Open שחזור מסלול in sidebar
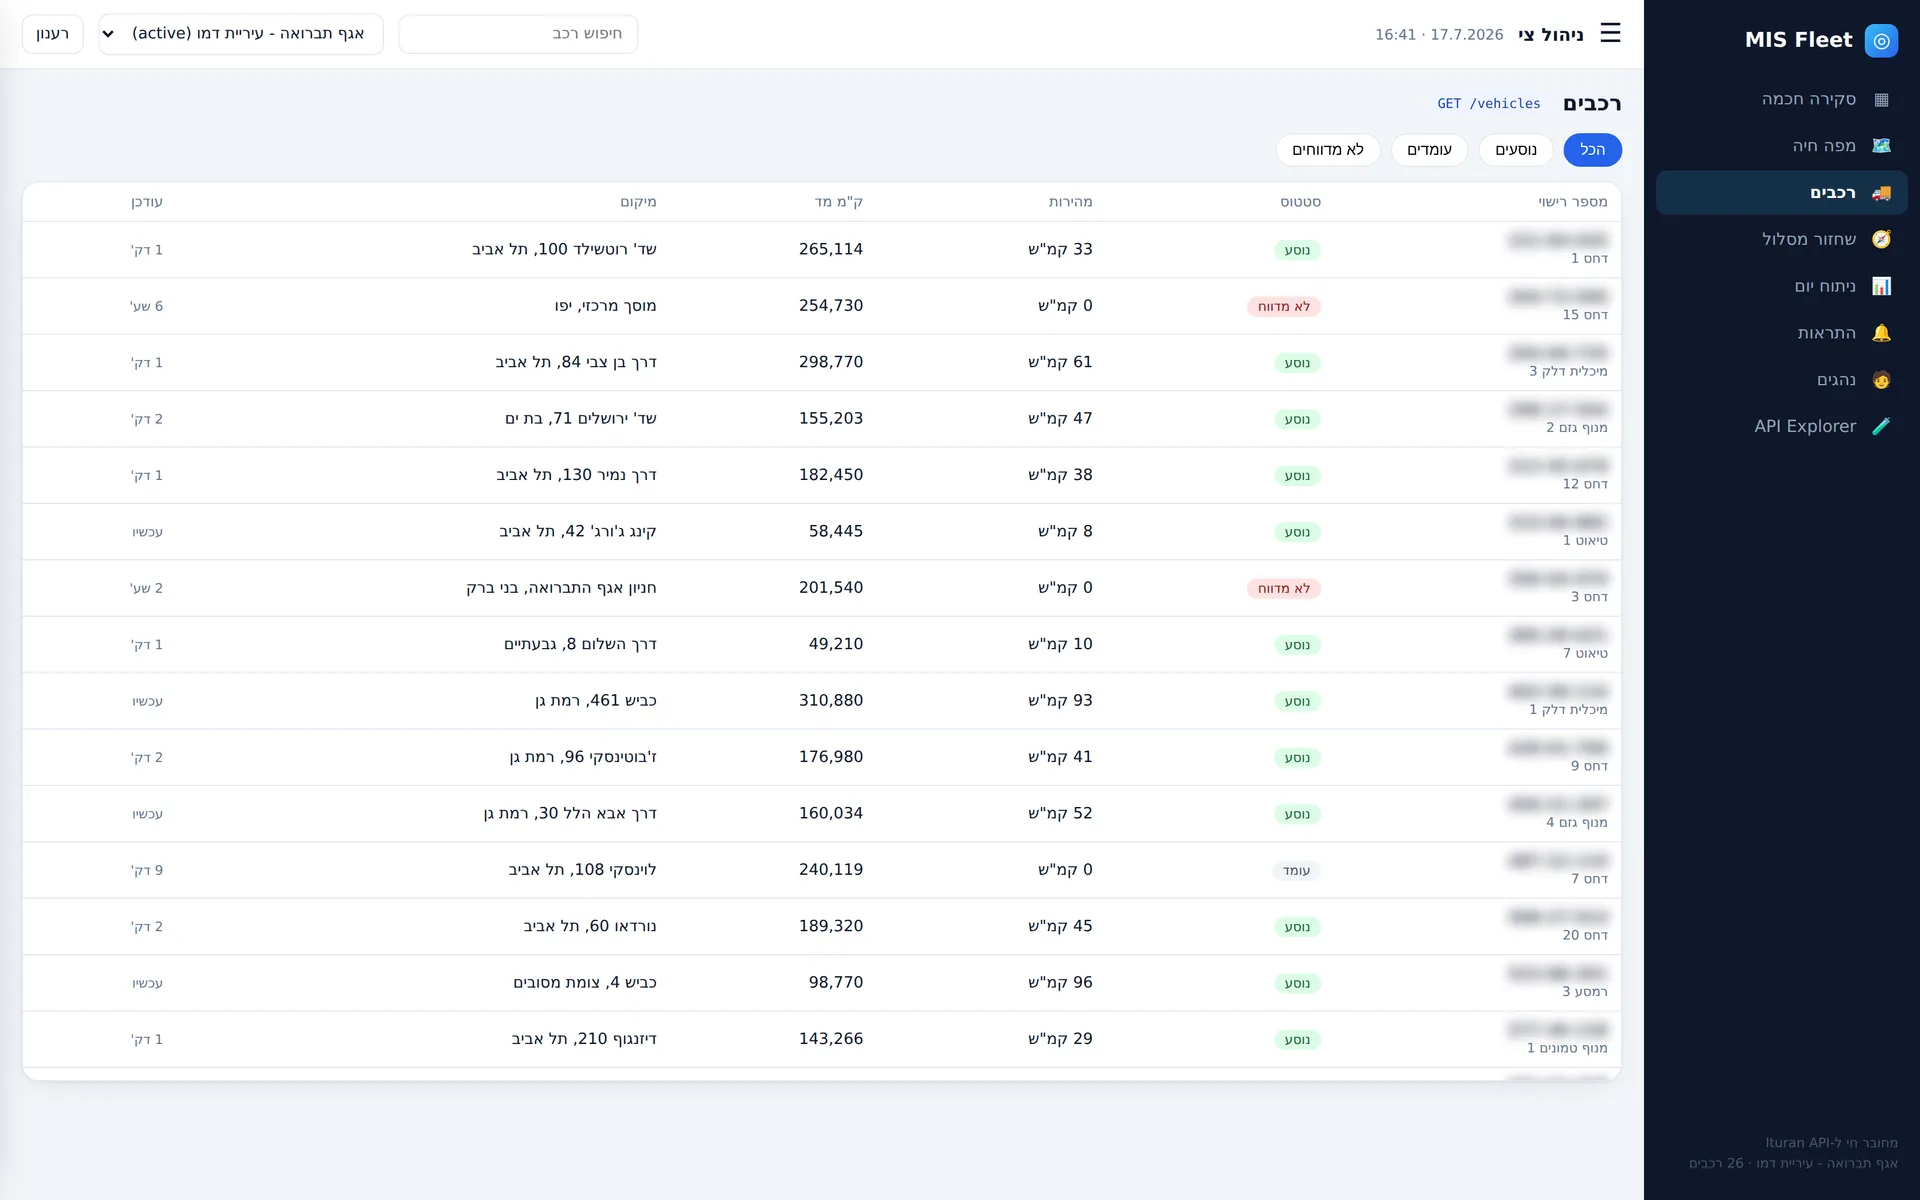Image resolution: width=1920 pixels, height=1200 pixels. click(1782, 239)
